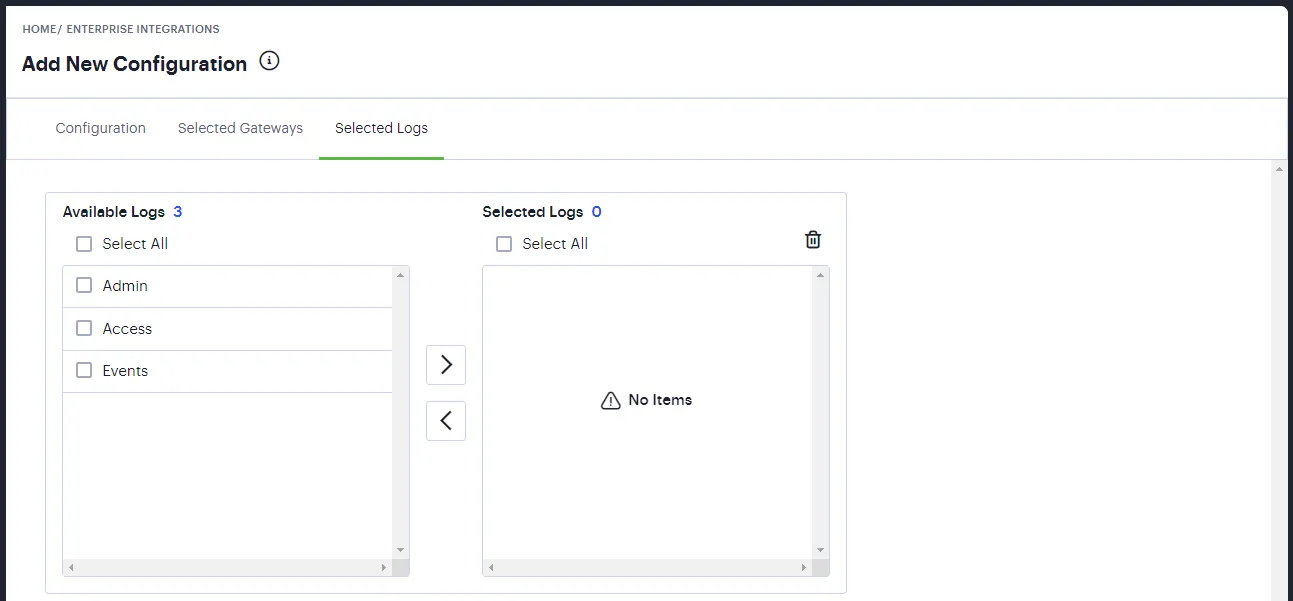Click the page scrollbar up arrow
Viewport: 1293px width, 601px height.
[1279, 169]
